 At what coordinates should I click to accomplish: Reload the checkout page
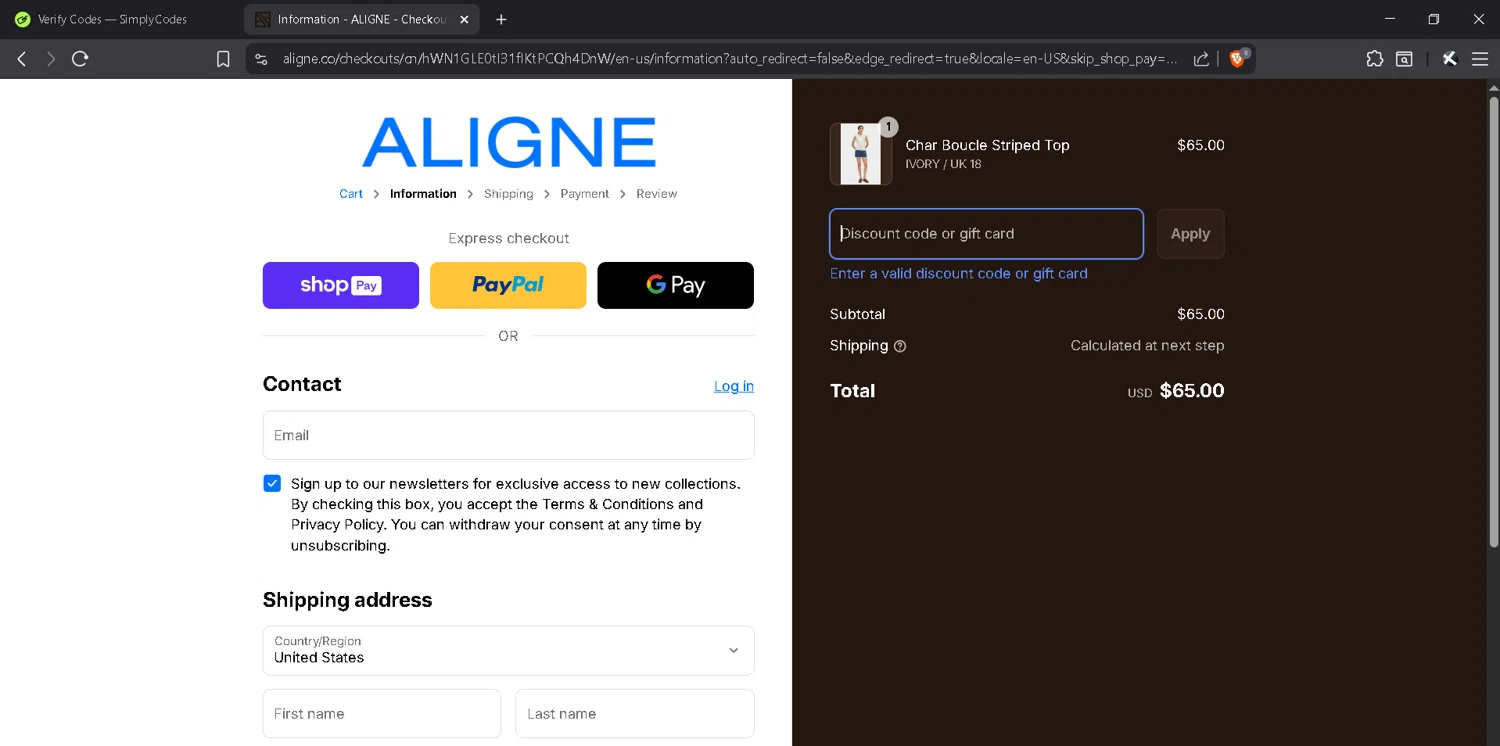tap(81, 59)
